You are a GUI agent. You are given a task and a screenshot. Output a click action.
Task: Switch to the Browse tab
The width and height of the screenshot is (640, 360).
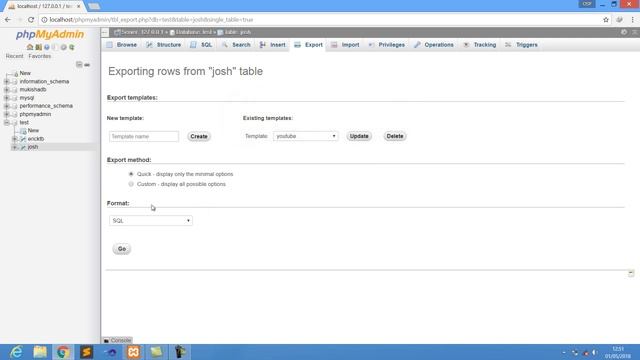(x=122, y=45)
